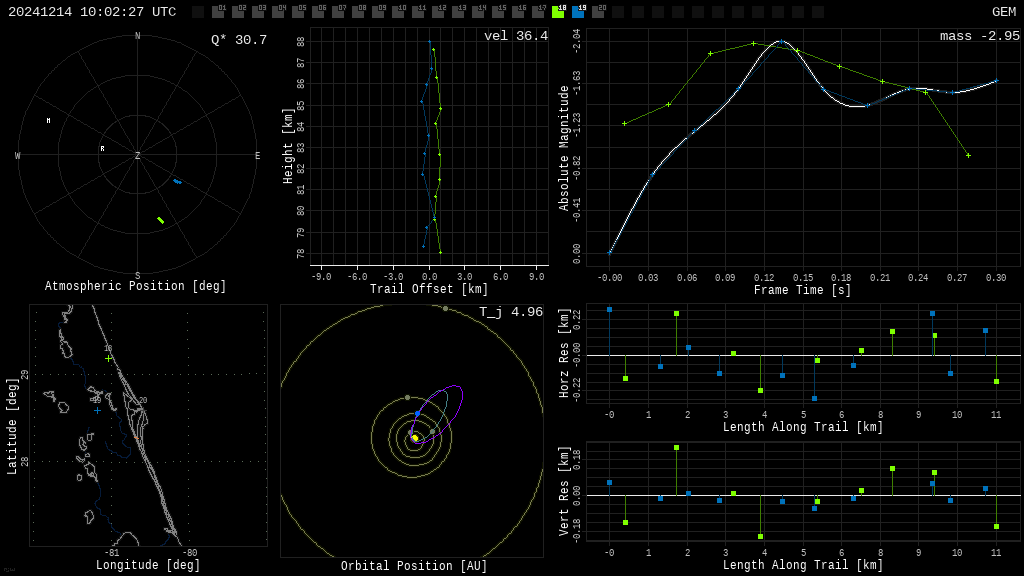This screenshot has height=576, width=1024.
Task: Click the Z zenith label in the polar plot
Action: [x=138, y=156]
